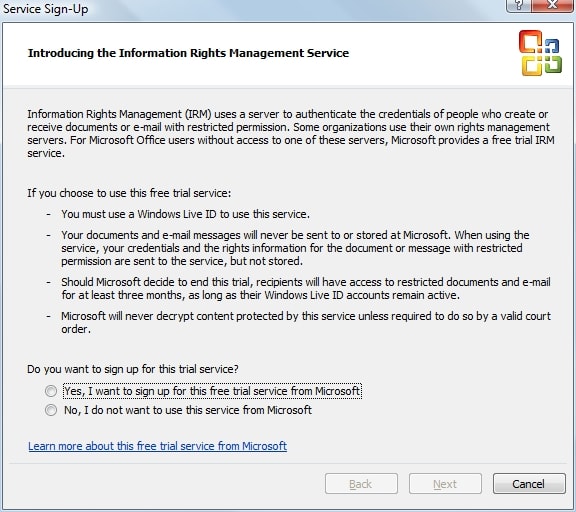Viewport: 576px width, 512px height.
Task: Click the 'Information Rights Management (IRM) uses a server' paragraph
Action: (291, 134)
